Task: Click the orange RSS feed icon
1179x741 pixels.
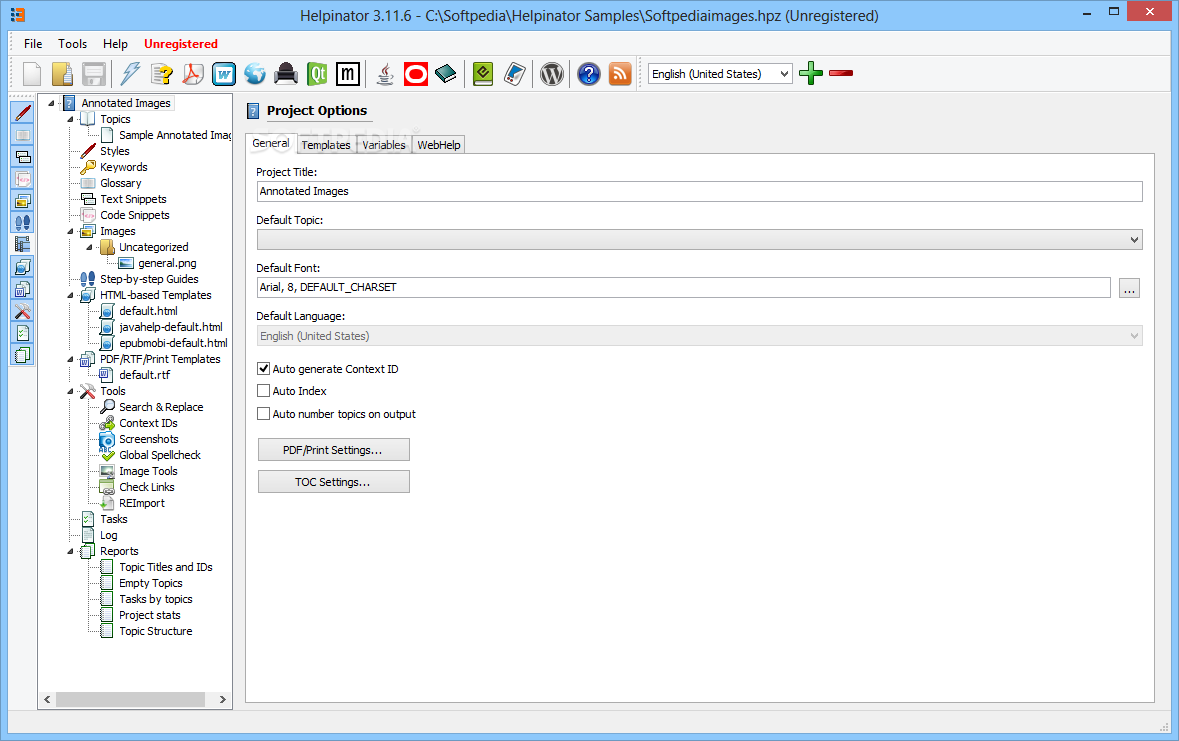Action: (620, 74)
